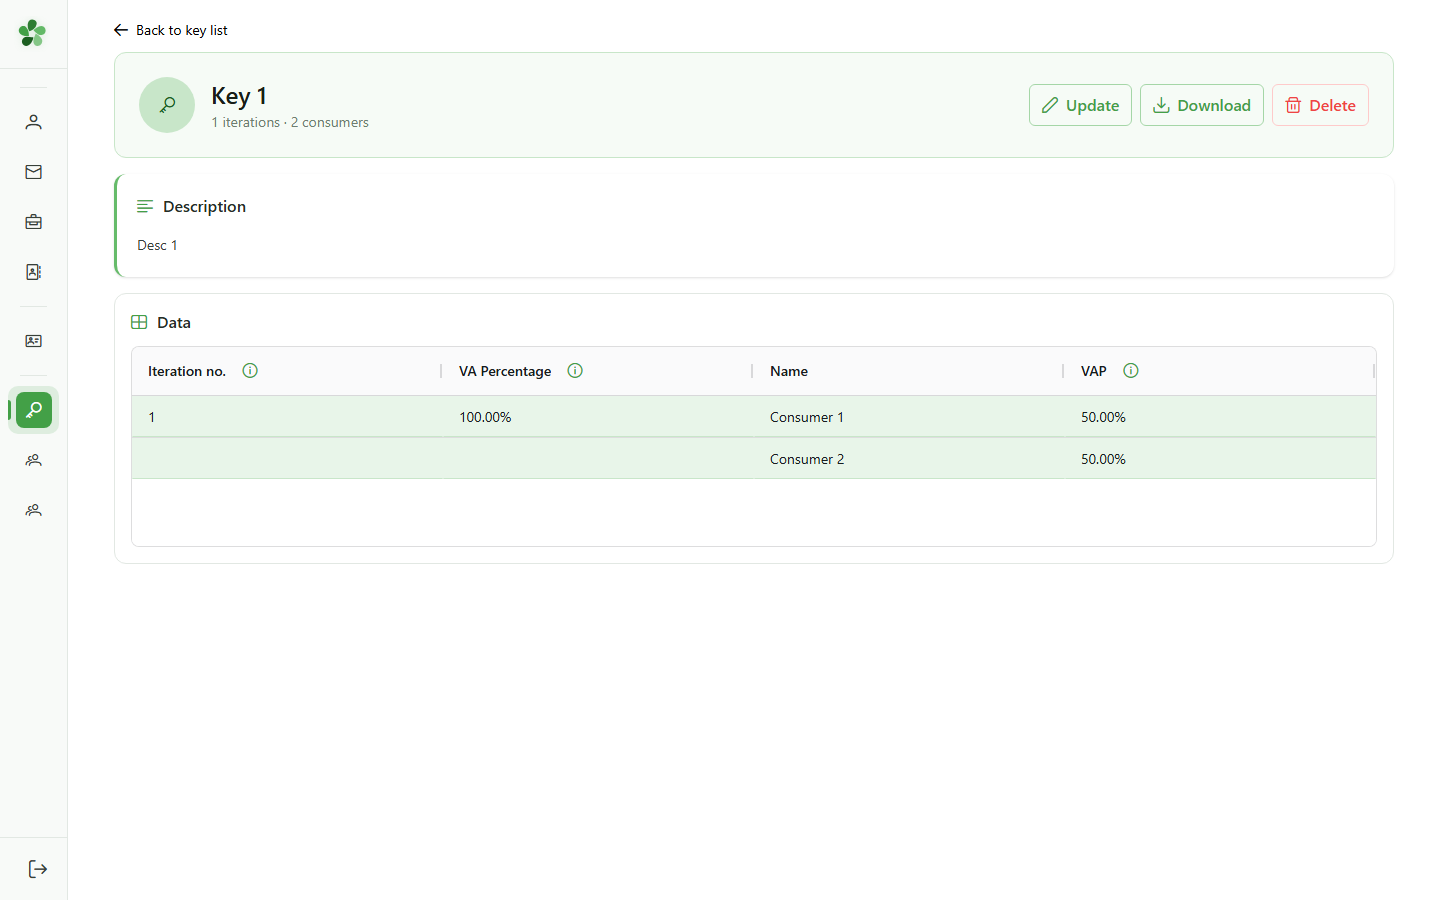Image resolution: width=1440 pixels, height=900 pixels.
Task: Click the green clover app logo
Action: point(33,33)
